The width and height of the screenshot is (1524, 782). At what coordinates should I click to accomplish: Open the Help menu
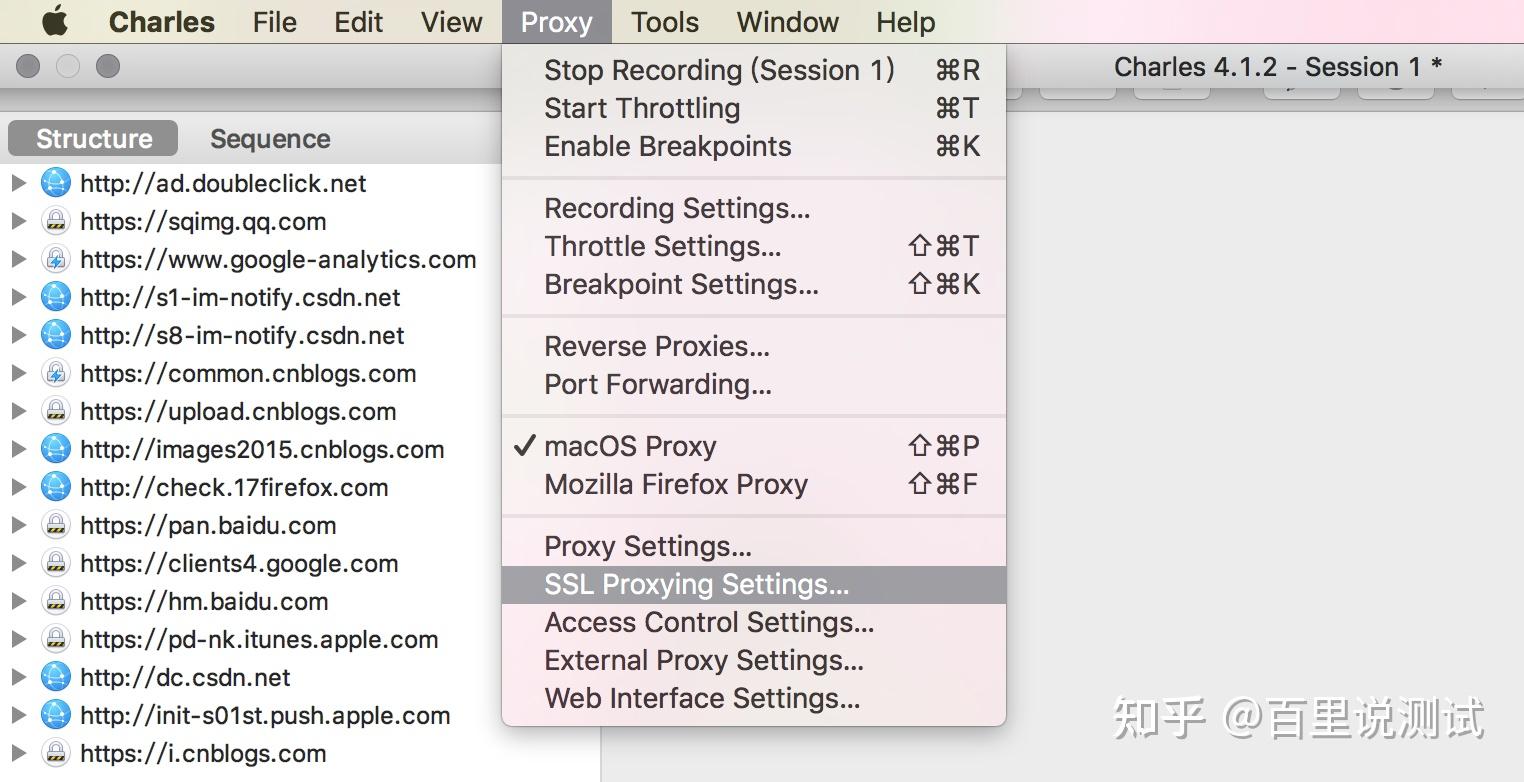coord(905,22)
